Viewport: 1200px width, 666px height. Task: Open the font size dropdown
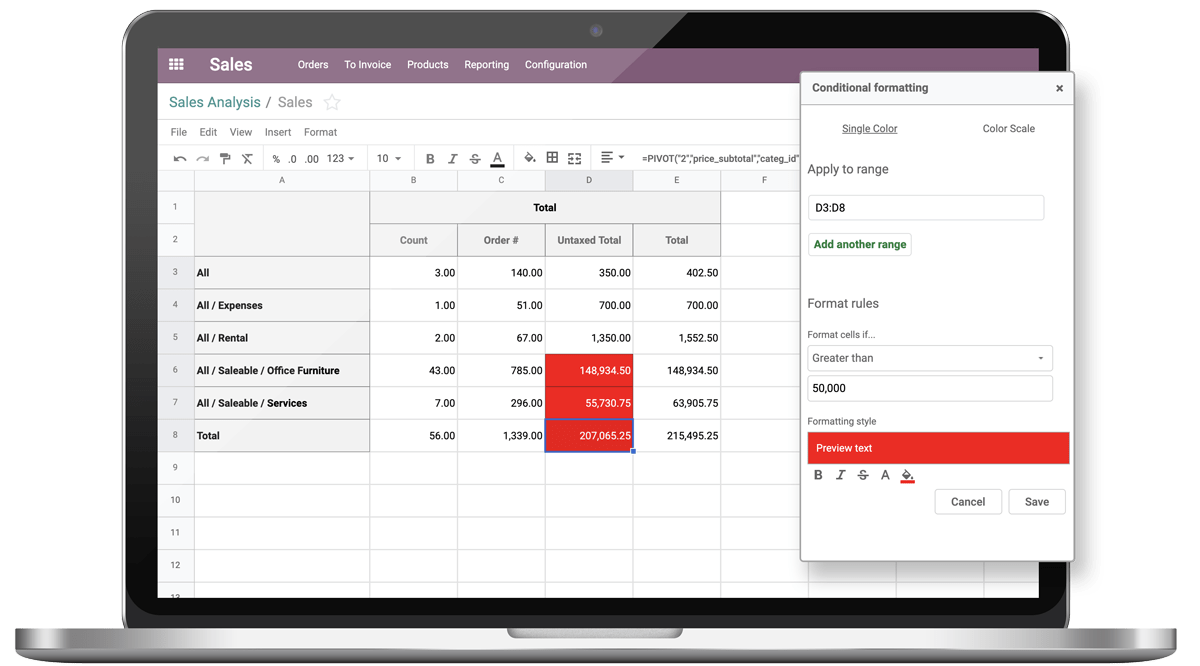[388, 157]
